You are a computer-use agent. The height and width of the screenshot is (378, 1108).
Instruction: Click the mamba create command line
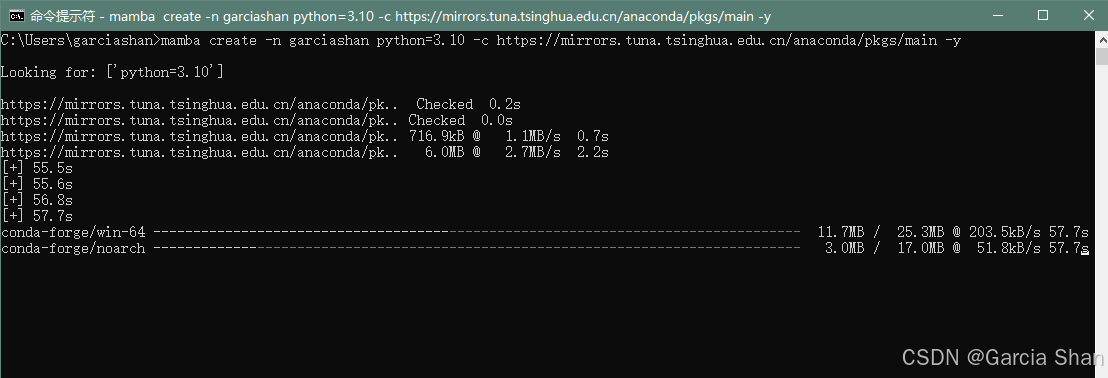[481, 40]
